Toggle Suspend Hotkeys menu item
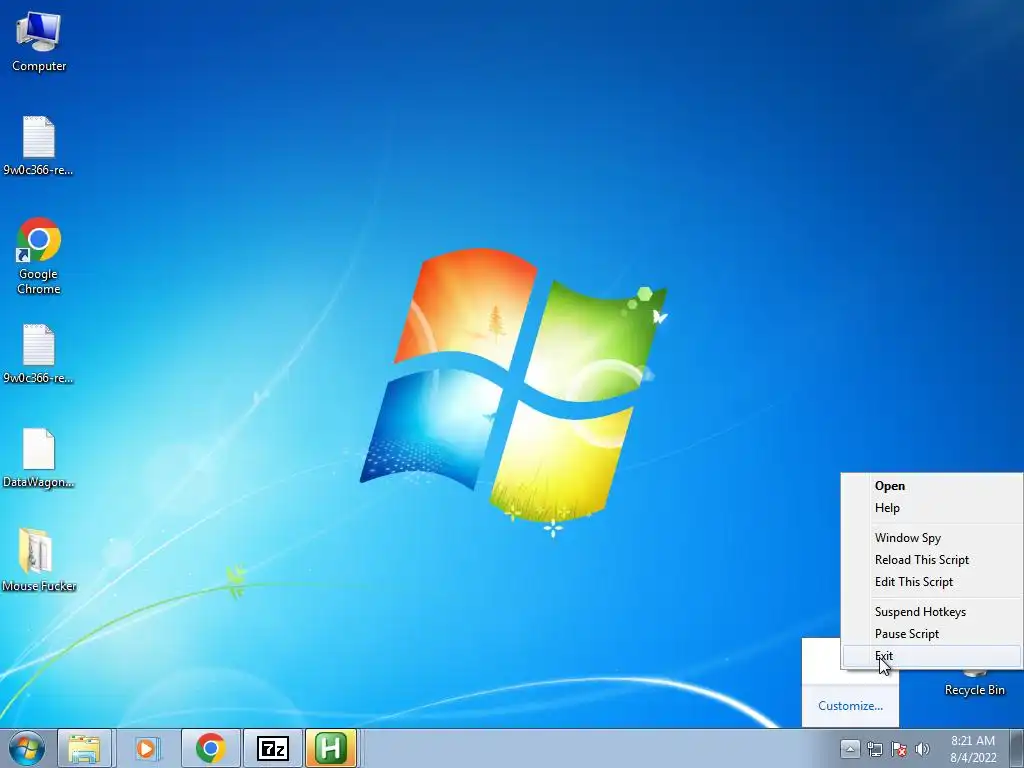This screenshot has width=1024, height=768. [x=931, y=612]
